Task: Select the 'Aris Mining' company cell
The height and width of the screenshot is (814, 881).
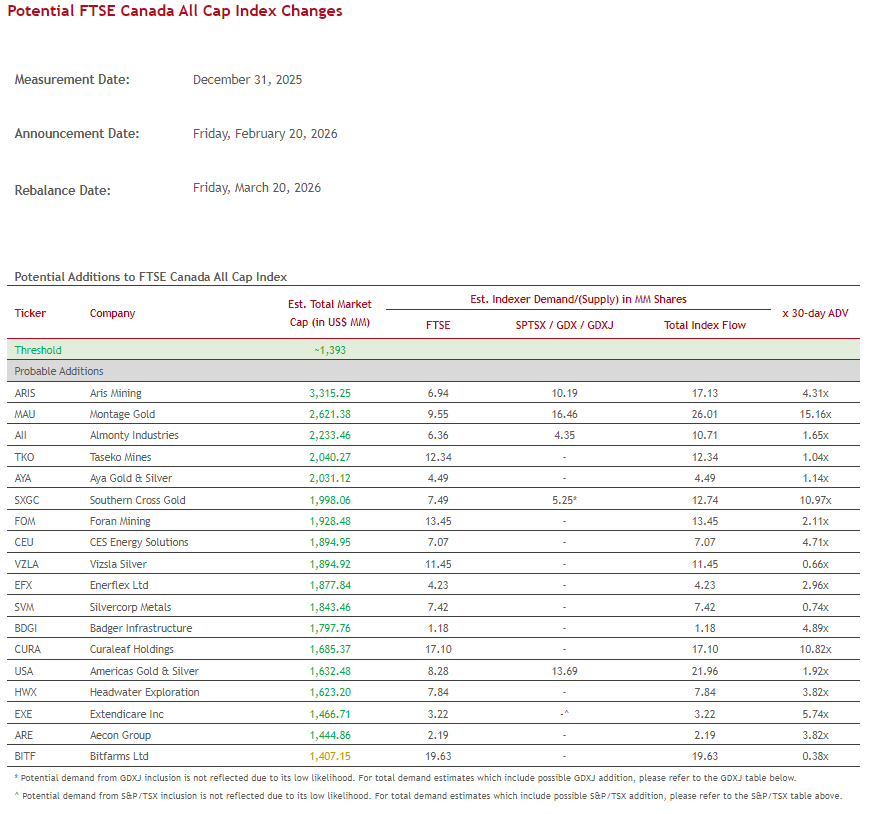Action: pyautogui.click(x=116, y=393)
